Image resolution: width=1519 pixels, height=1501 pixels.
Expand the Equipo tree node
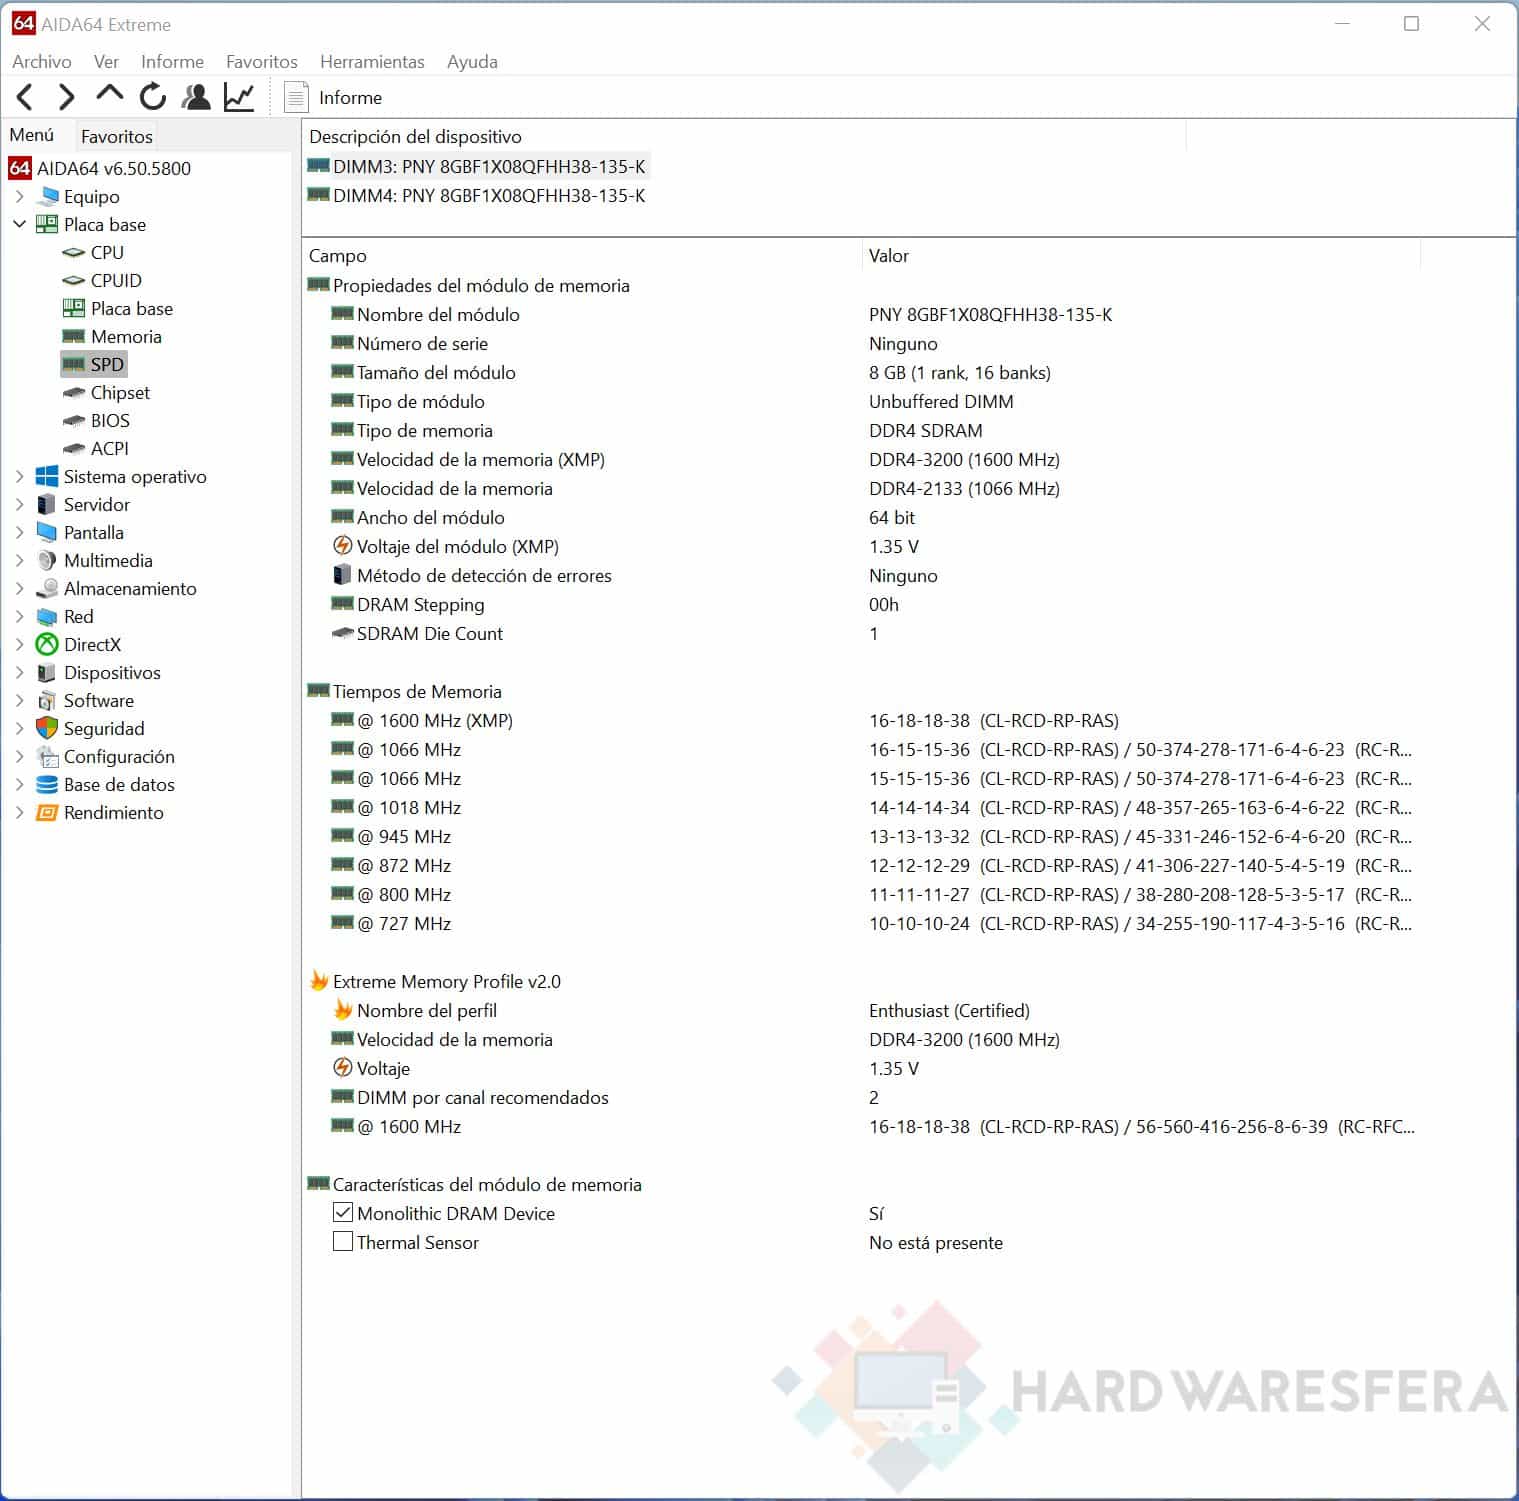19,196
